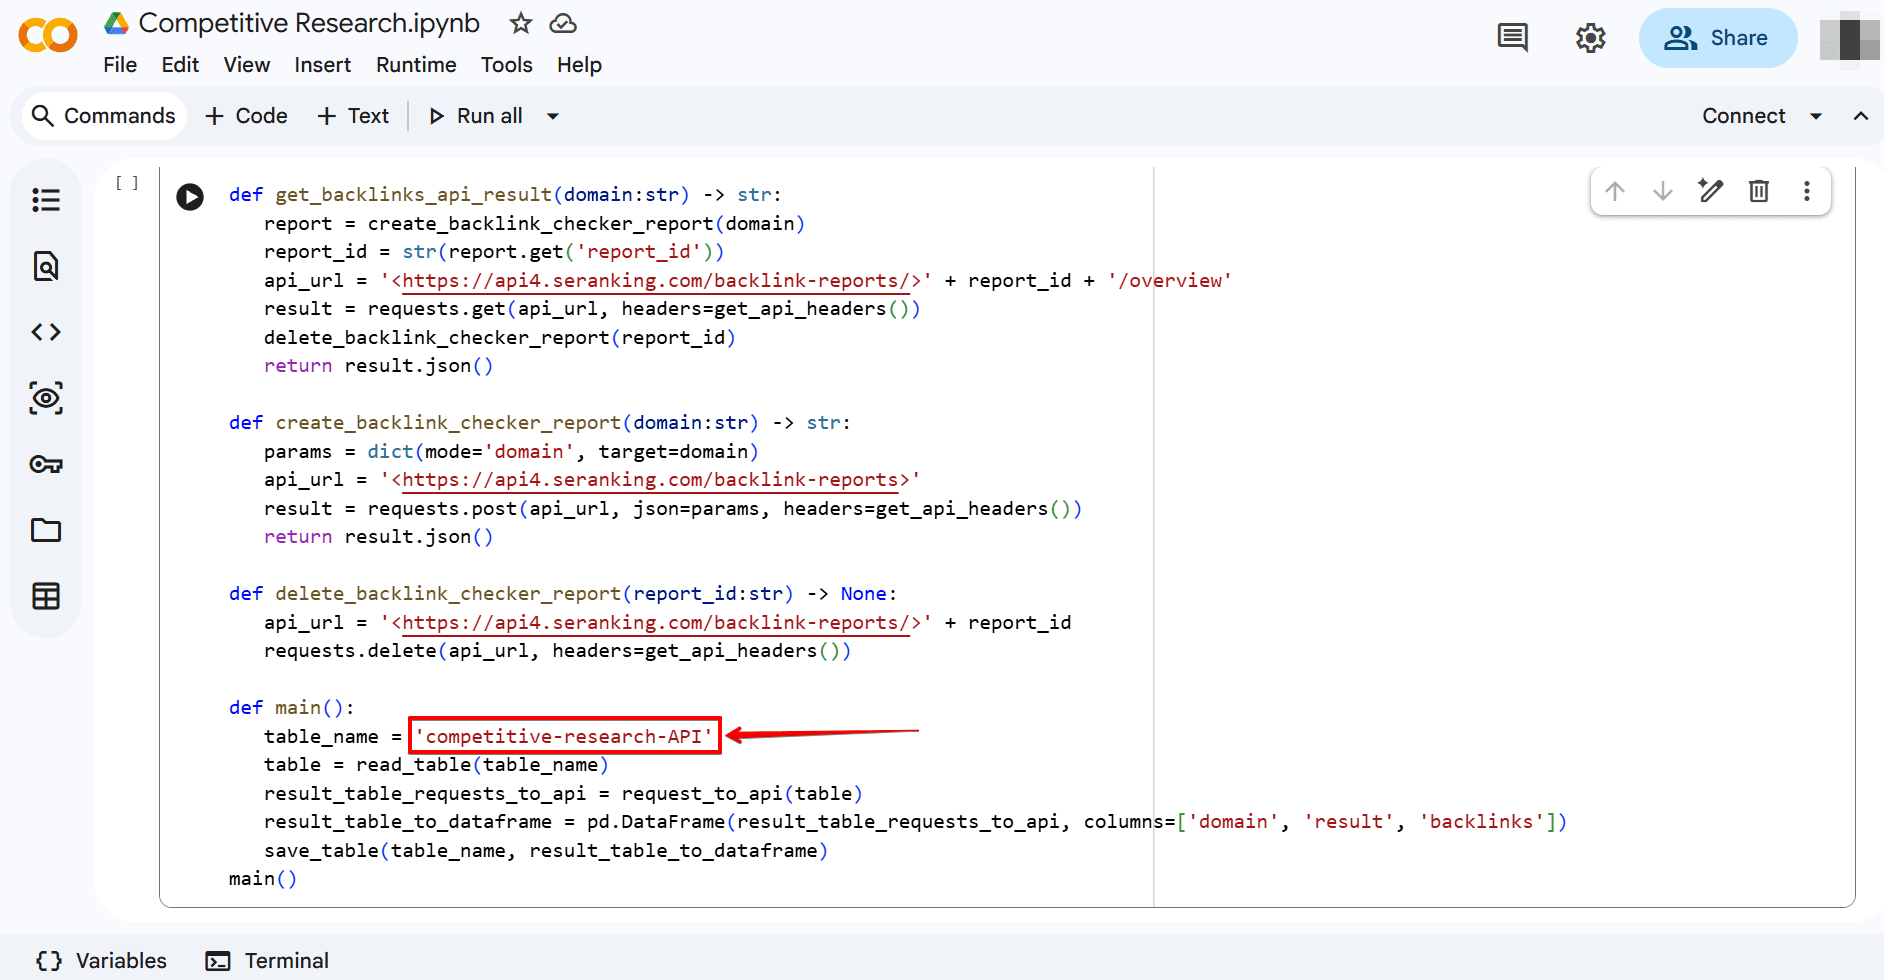
Task: Open the comments icon
Action: click(x=1513, y=38)
